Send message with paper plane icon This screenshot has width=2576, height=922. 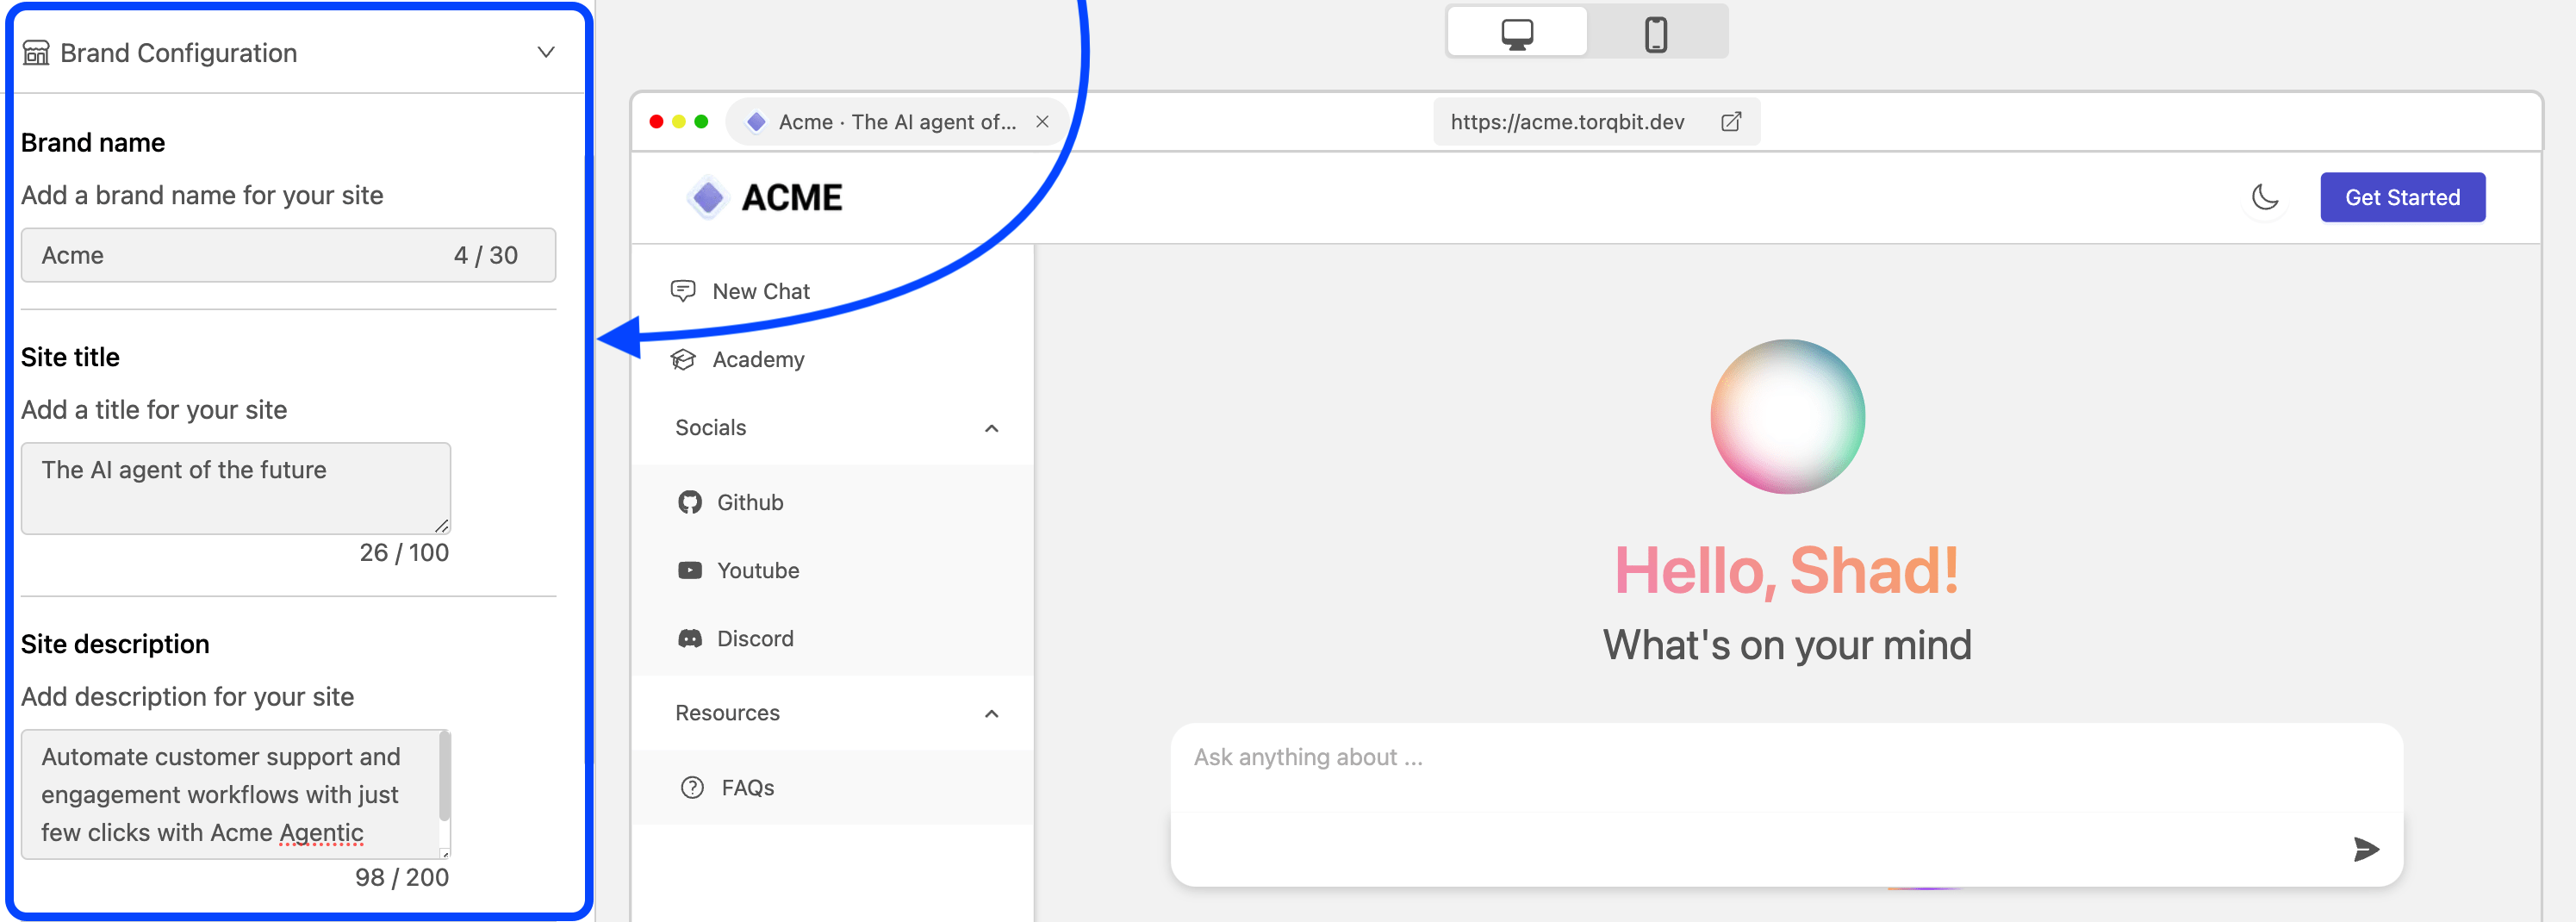pos(2365,849)
